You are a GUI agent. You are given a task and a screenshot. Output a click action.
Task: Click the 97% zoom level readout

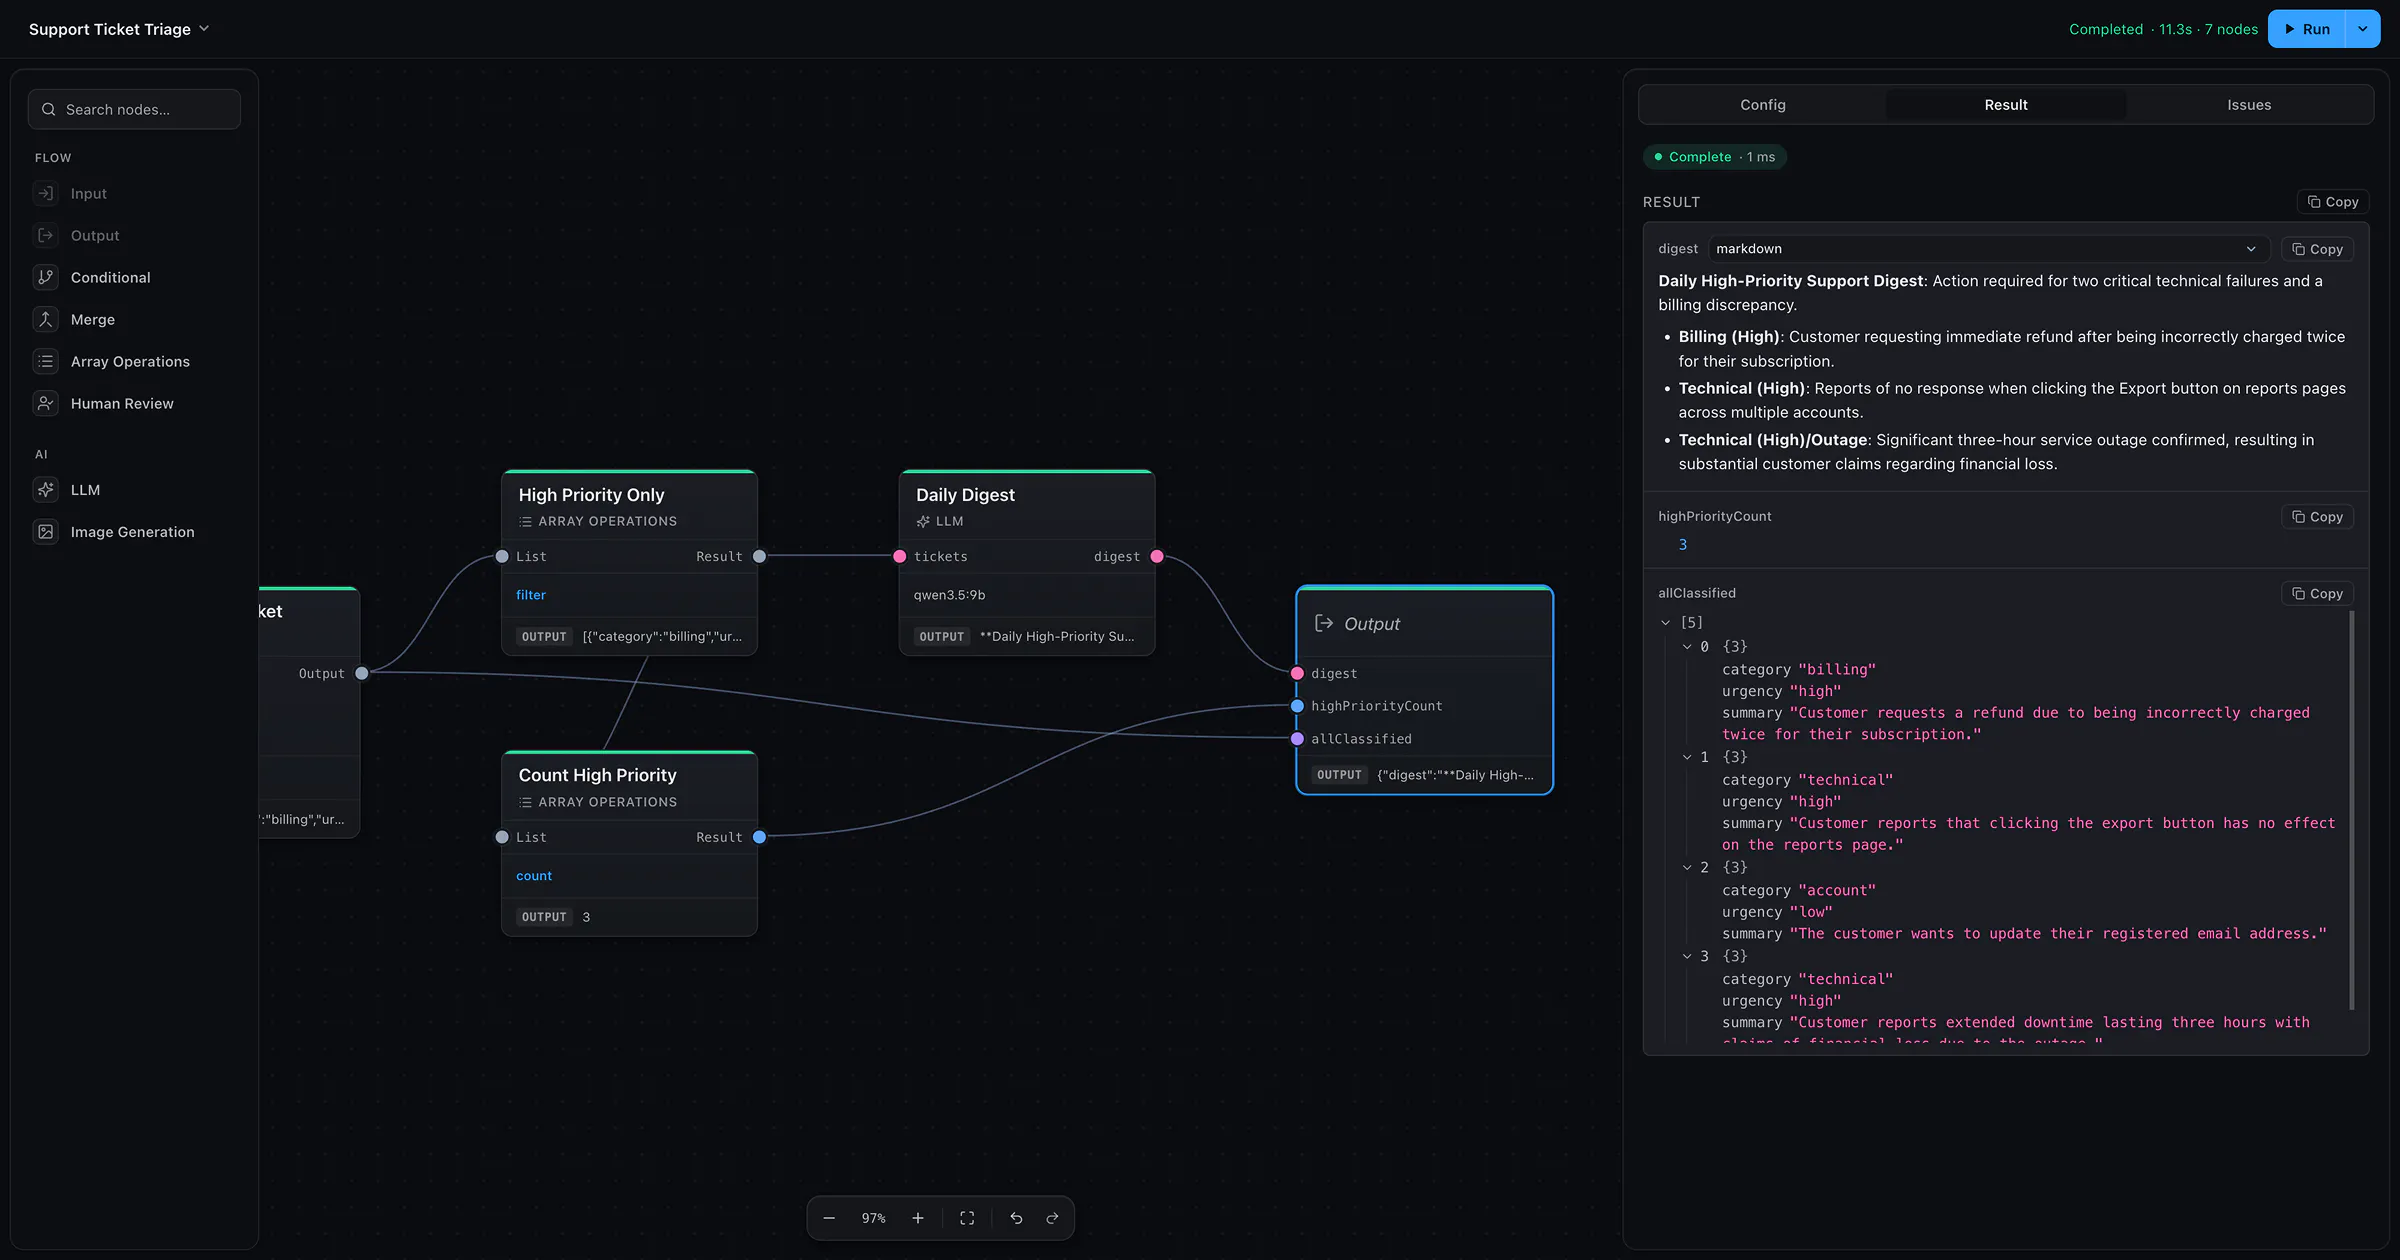click(x=873, y=1218)
